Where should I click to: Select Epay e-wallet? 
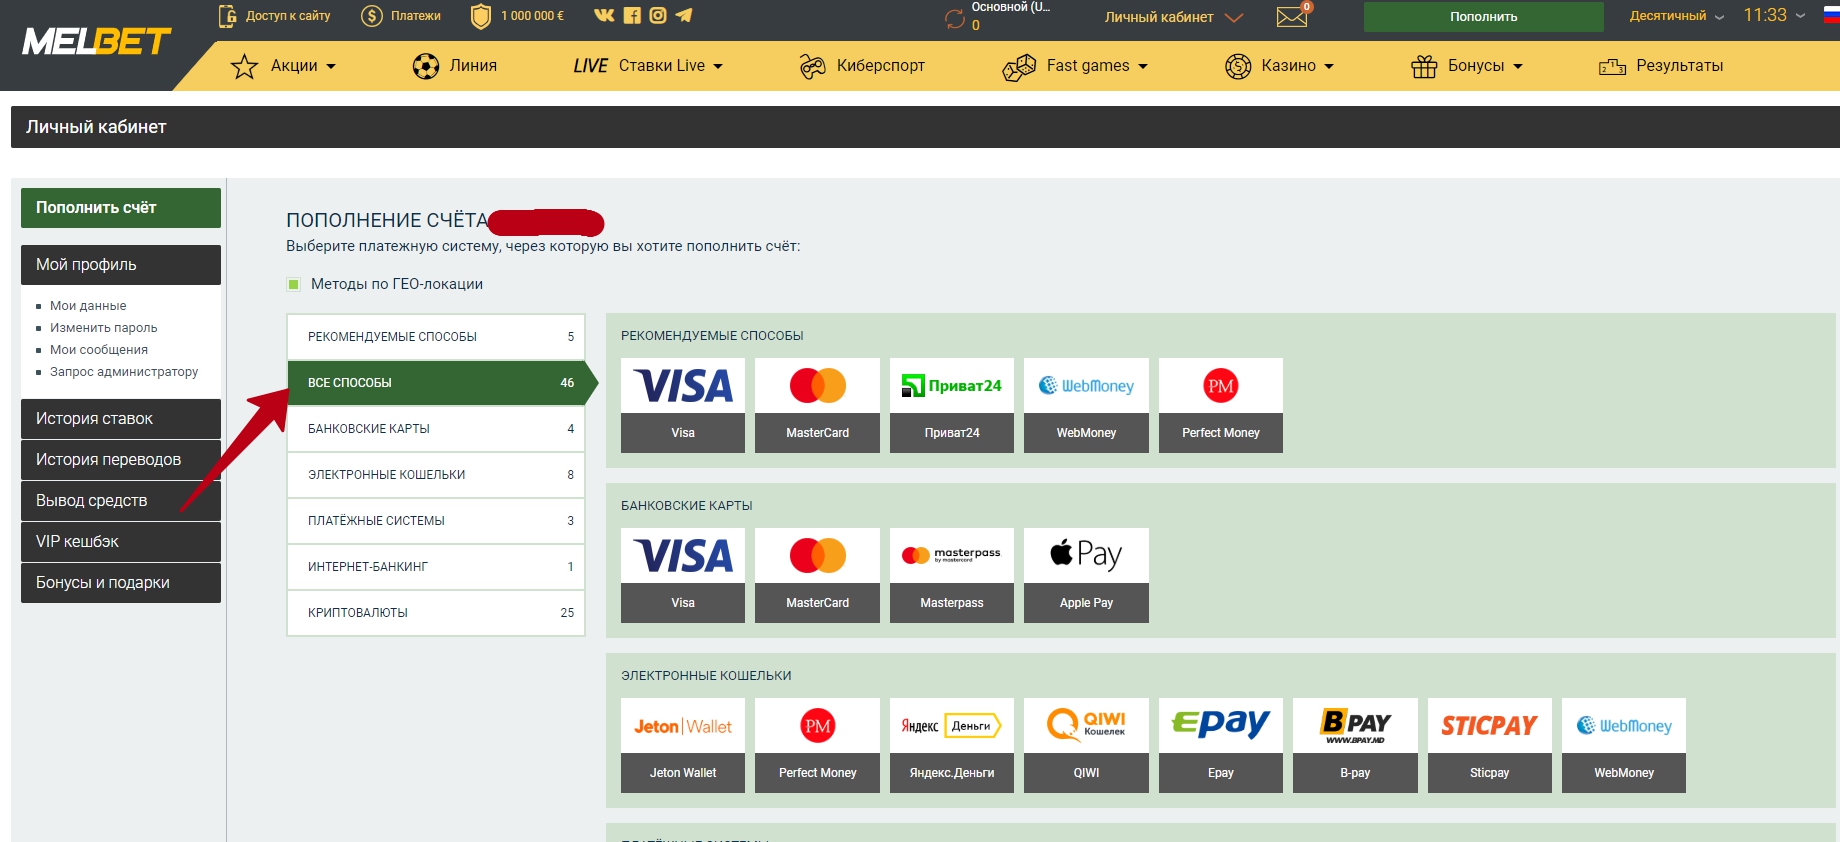click(x=1221, y=745)
